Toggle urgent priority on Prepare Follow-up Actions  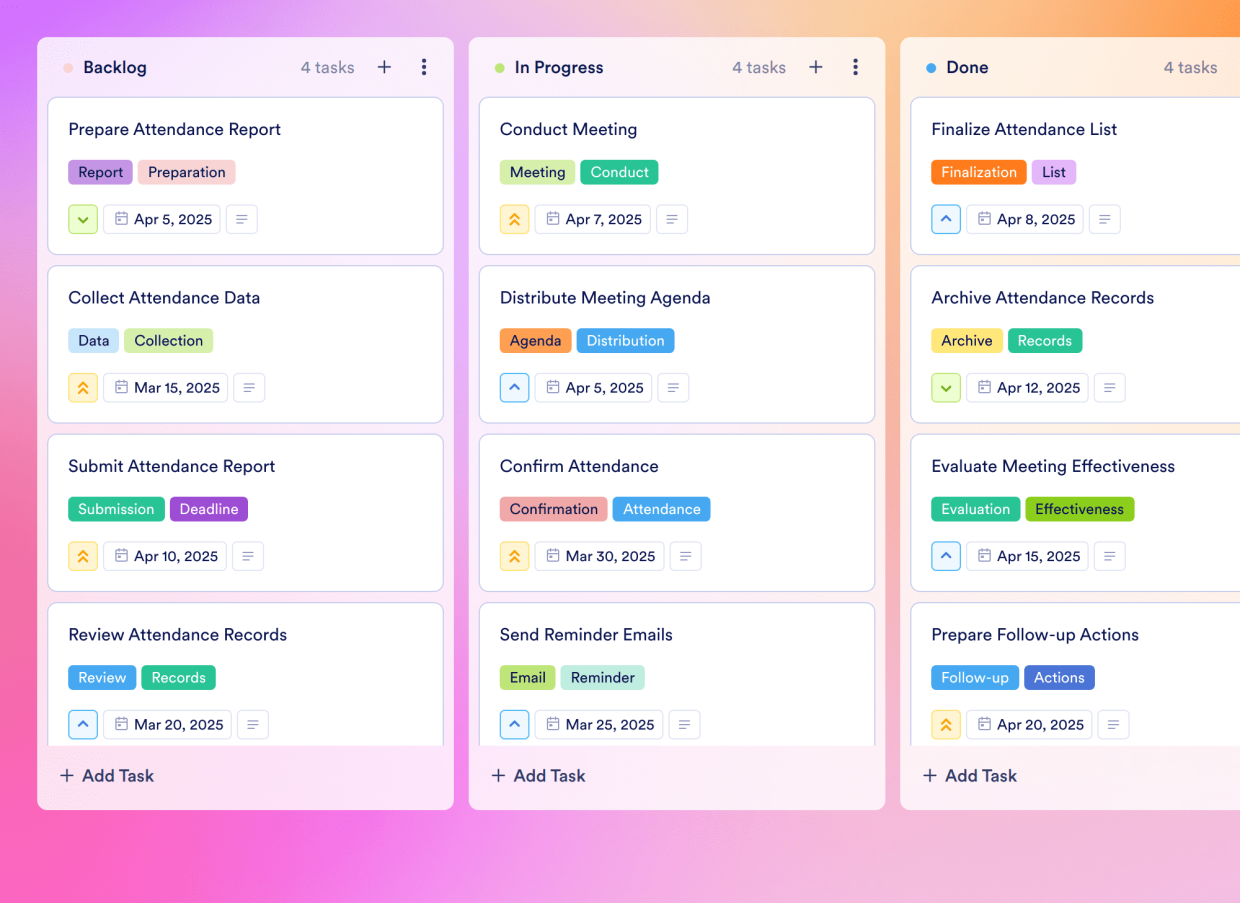(x=946, y=724)
